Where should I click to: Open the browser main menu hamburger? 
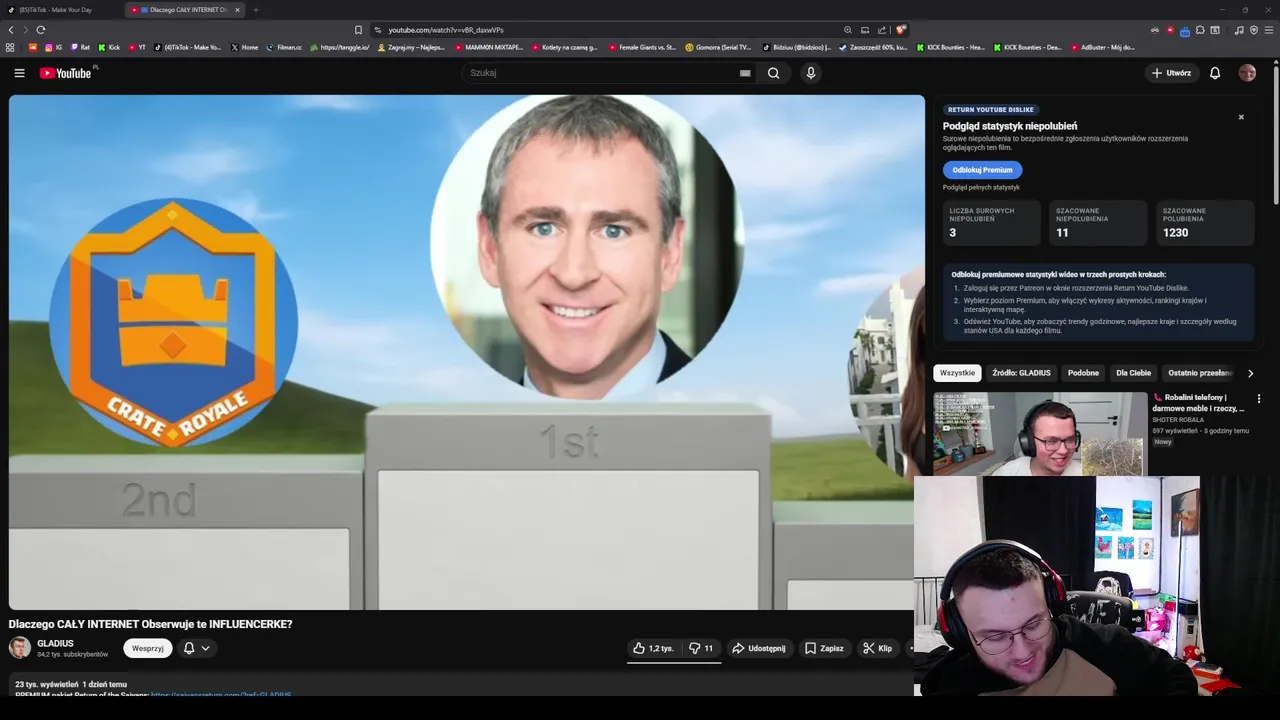[1269, 30]
